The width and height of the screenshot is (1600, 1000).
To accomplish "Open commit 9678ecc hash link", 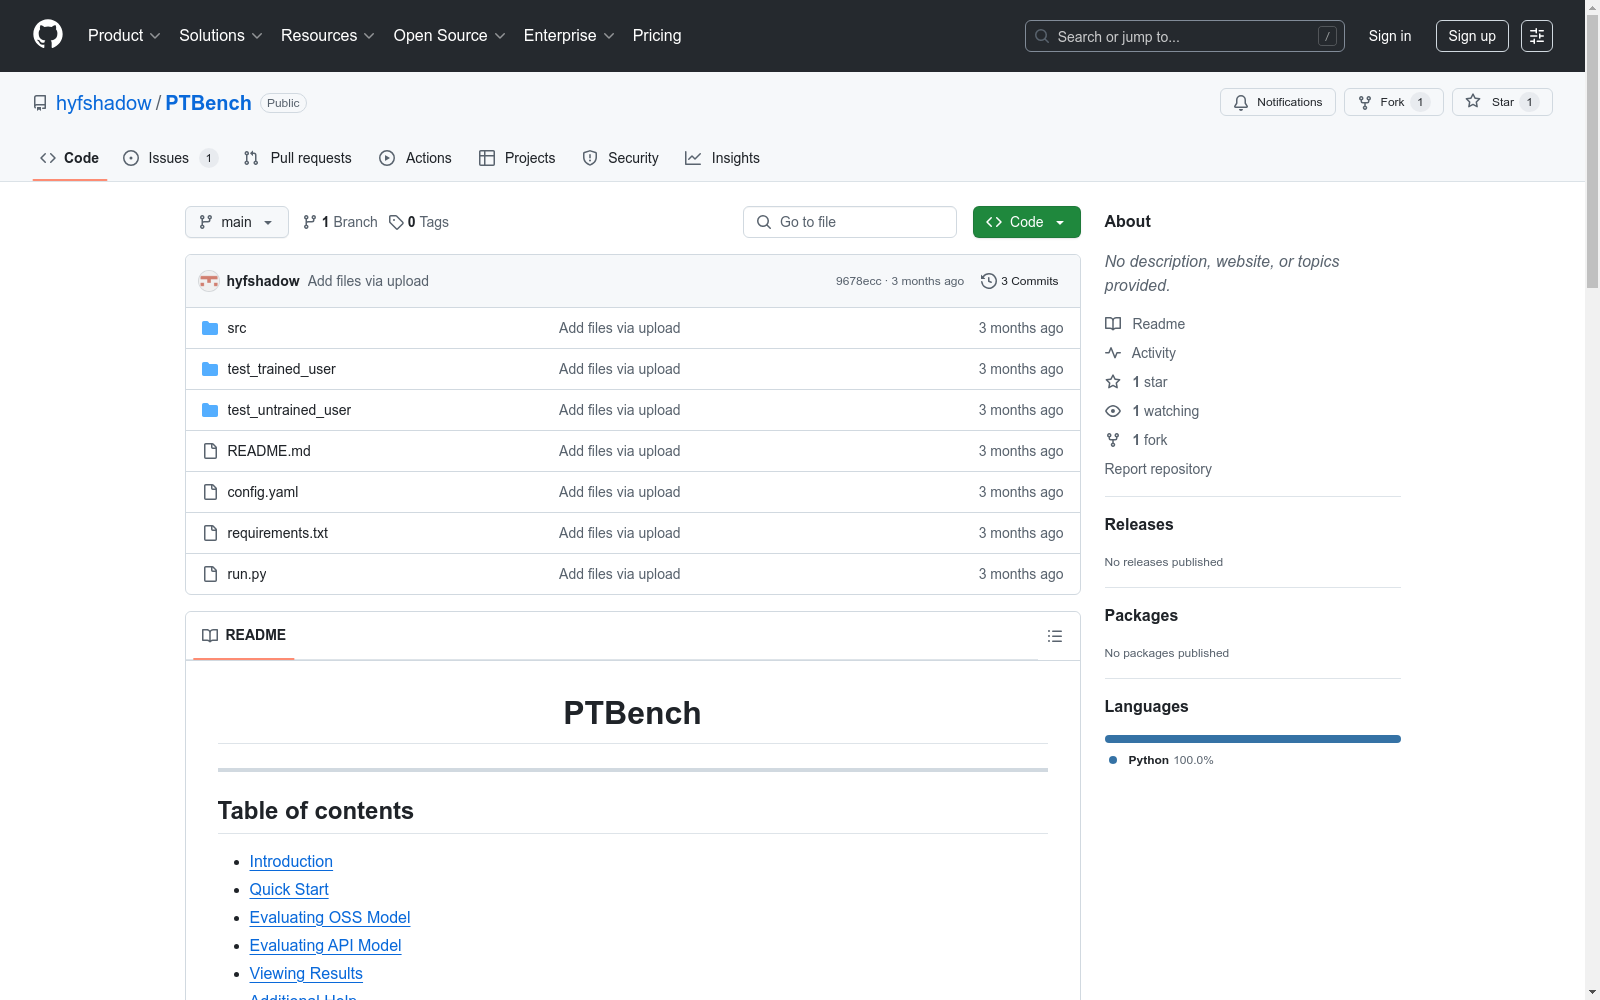I will 859,281.
